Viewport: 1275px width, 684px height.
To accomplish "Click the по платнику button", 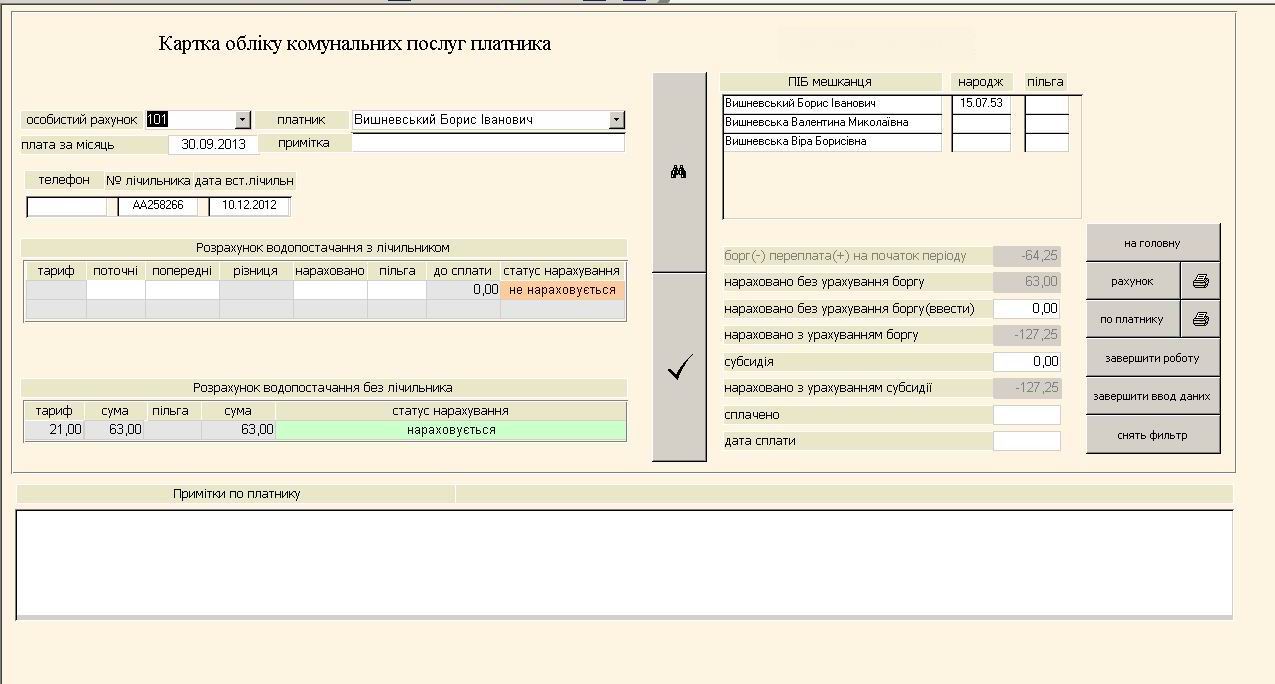I will (x=1133, y=320).
